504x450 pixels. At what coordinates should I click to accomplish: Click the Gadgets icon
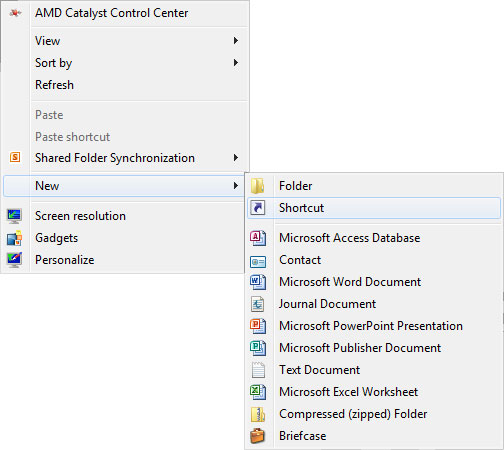click(14, 238)
